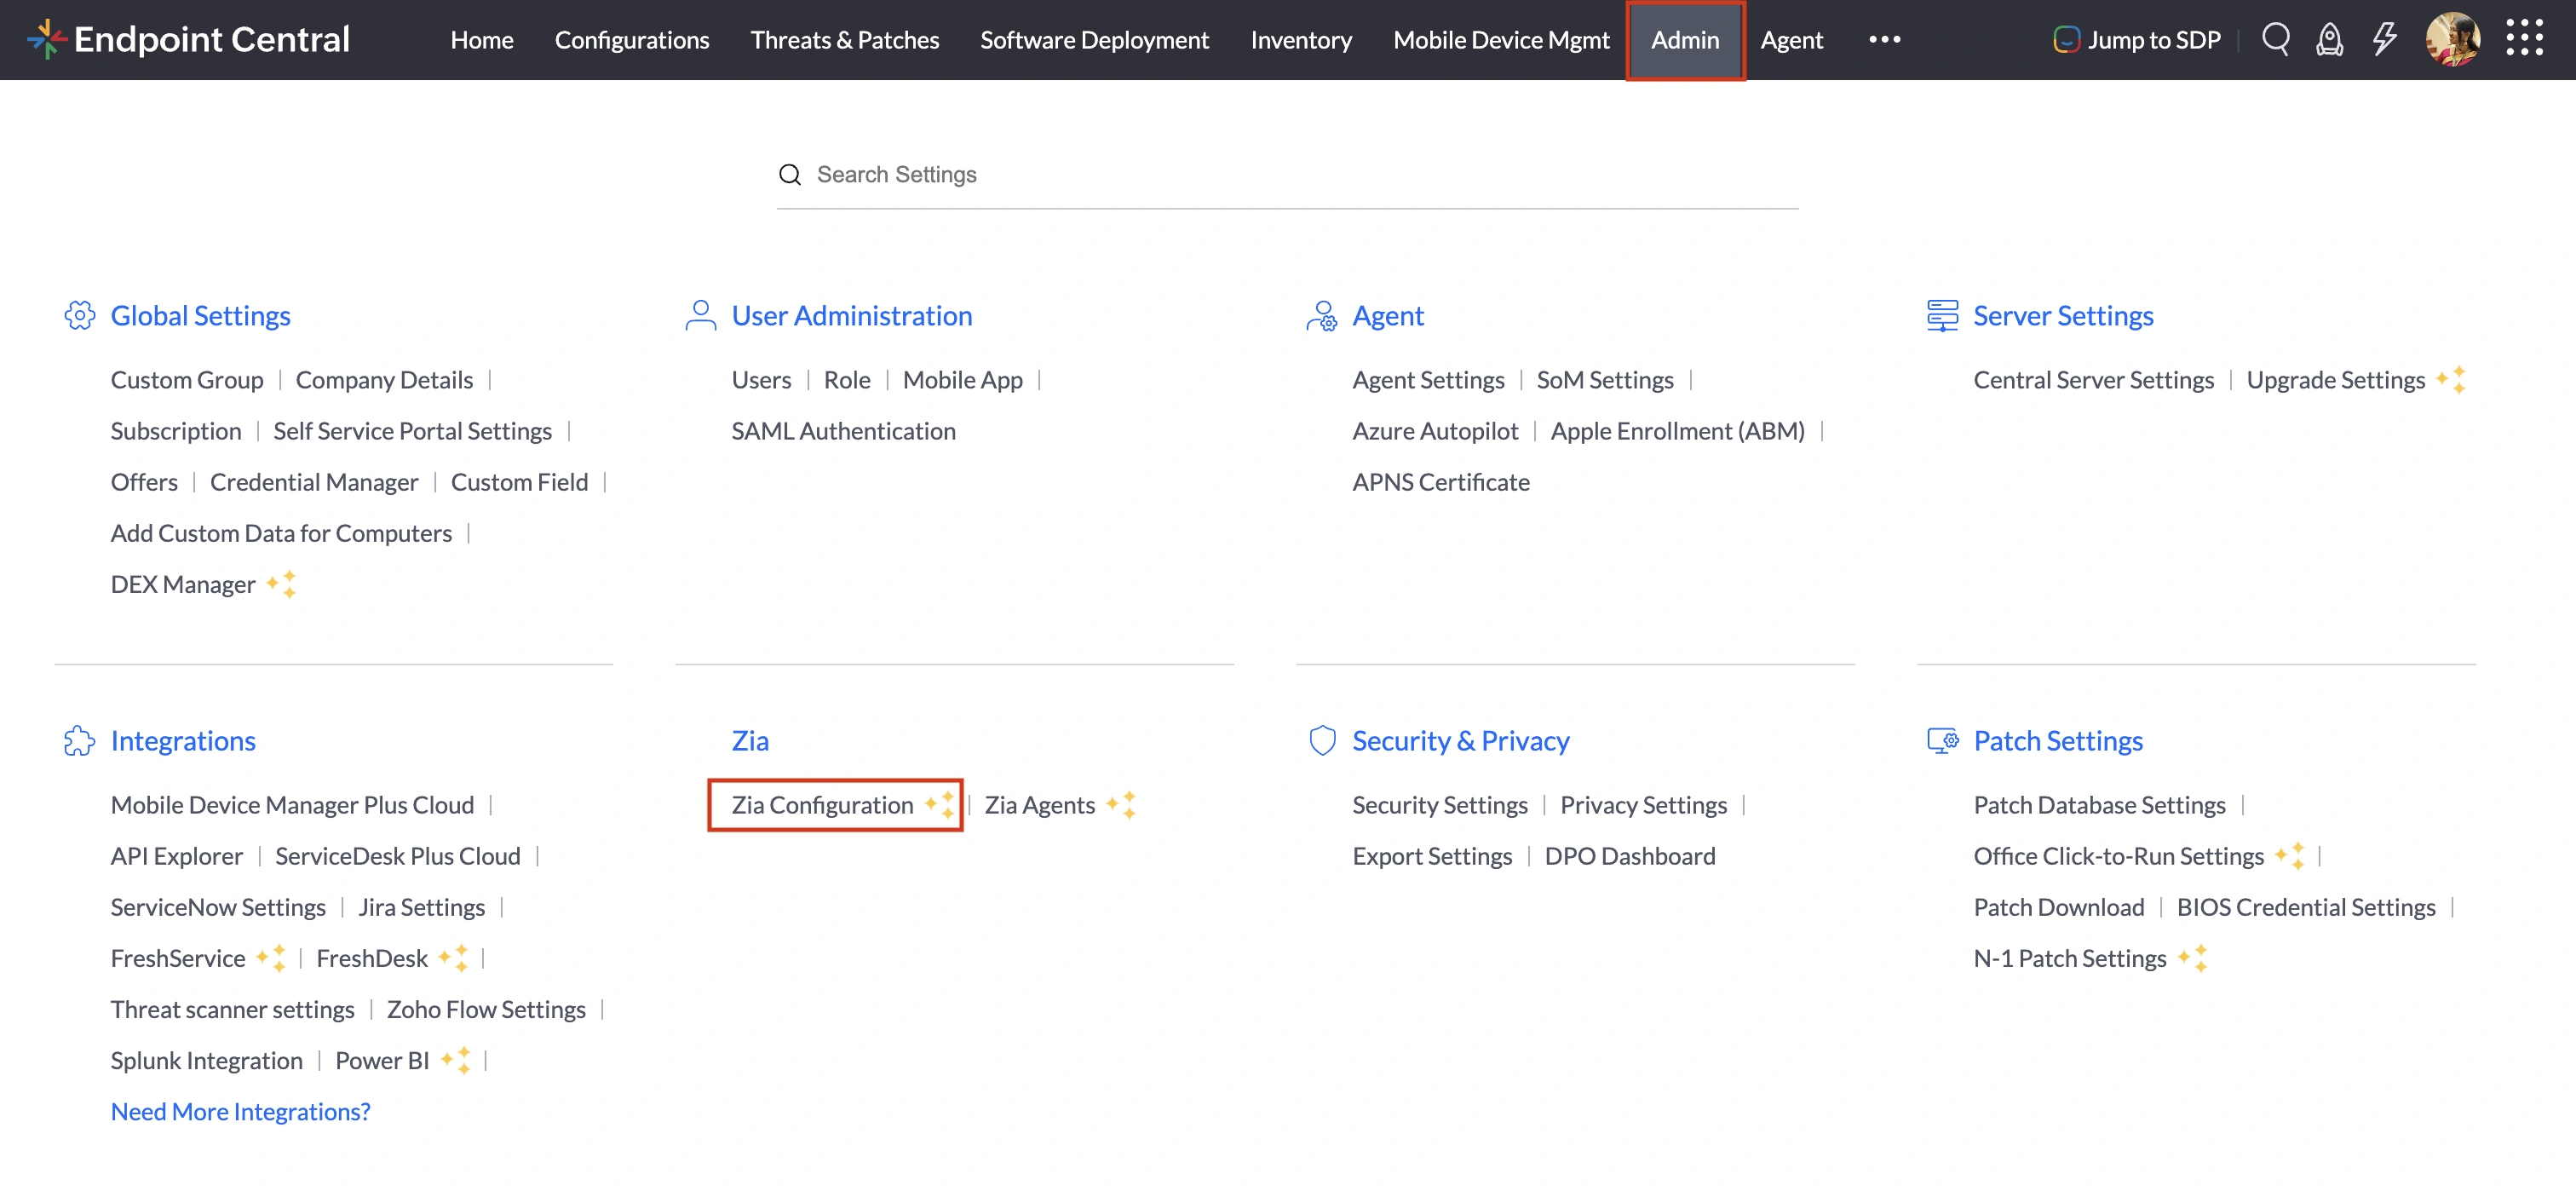Focus the Search Settings field
The image size is (2576, 1191).
1287,174
